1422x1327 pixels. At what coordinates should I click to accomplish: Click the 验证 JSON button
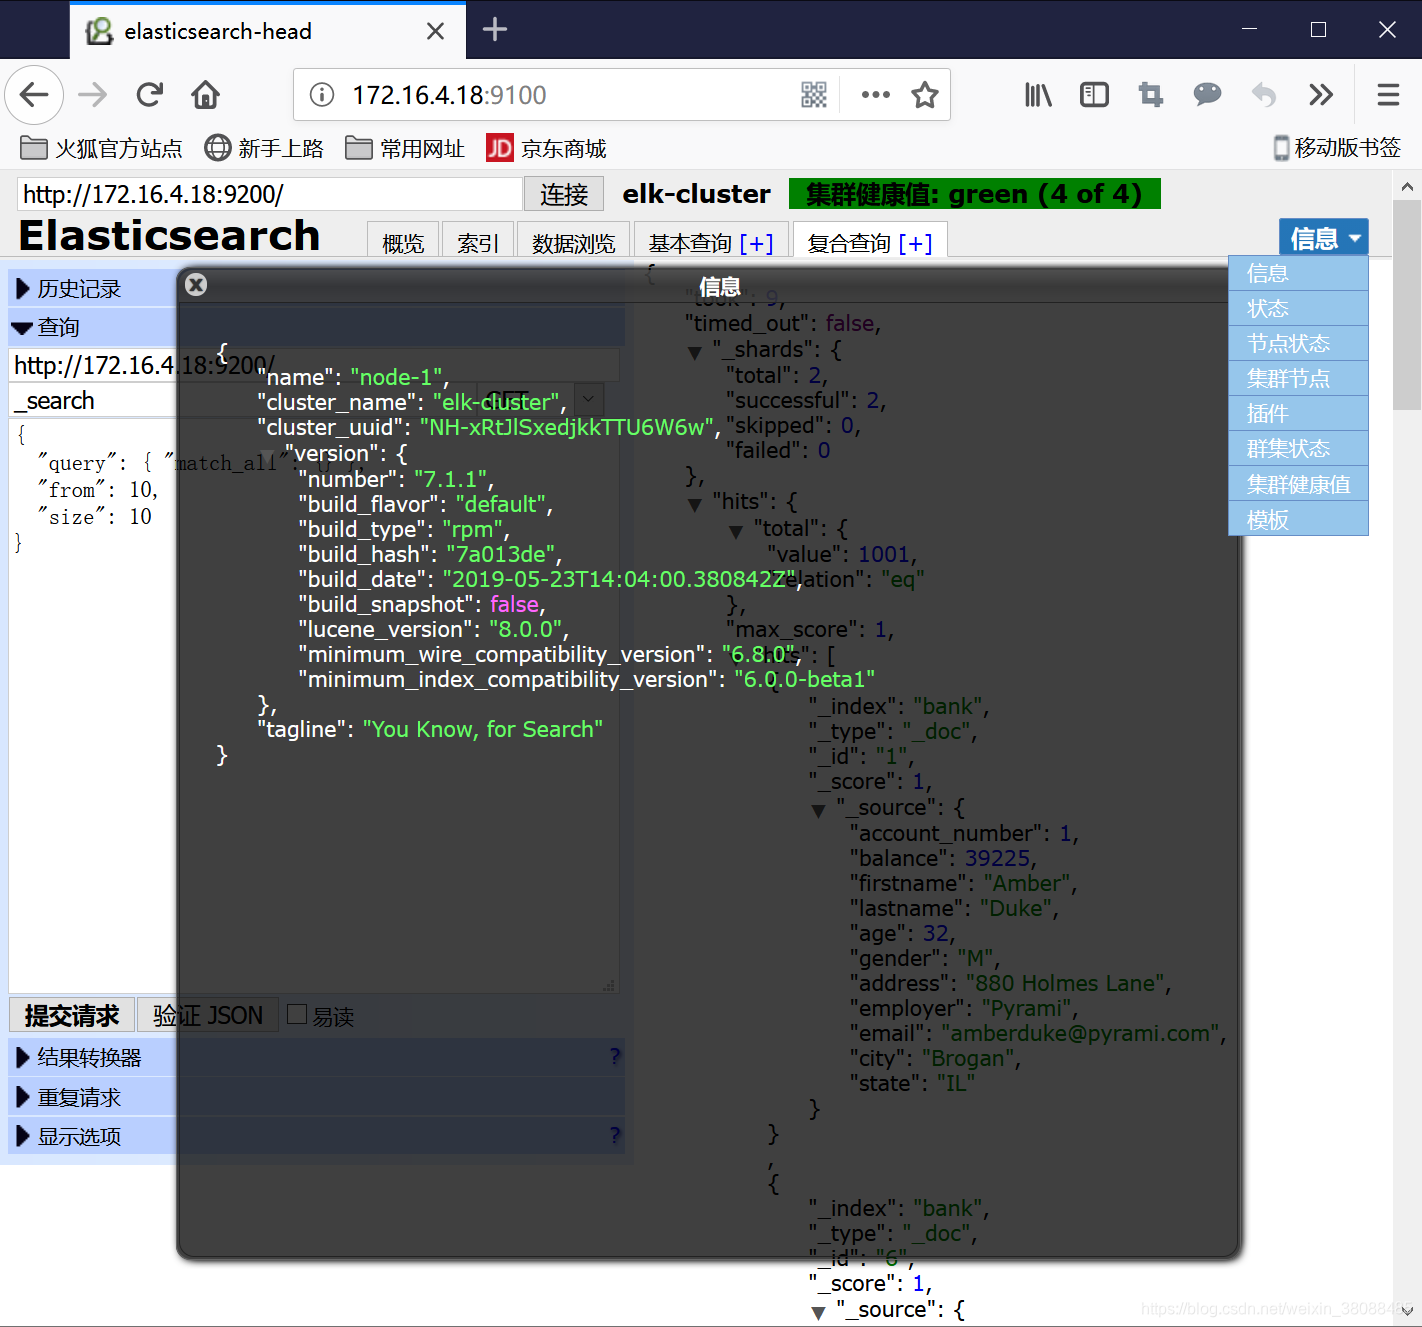[x=208, y=1015]
